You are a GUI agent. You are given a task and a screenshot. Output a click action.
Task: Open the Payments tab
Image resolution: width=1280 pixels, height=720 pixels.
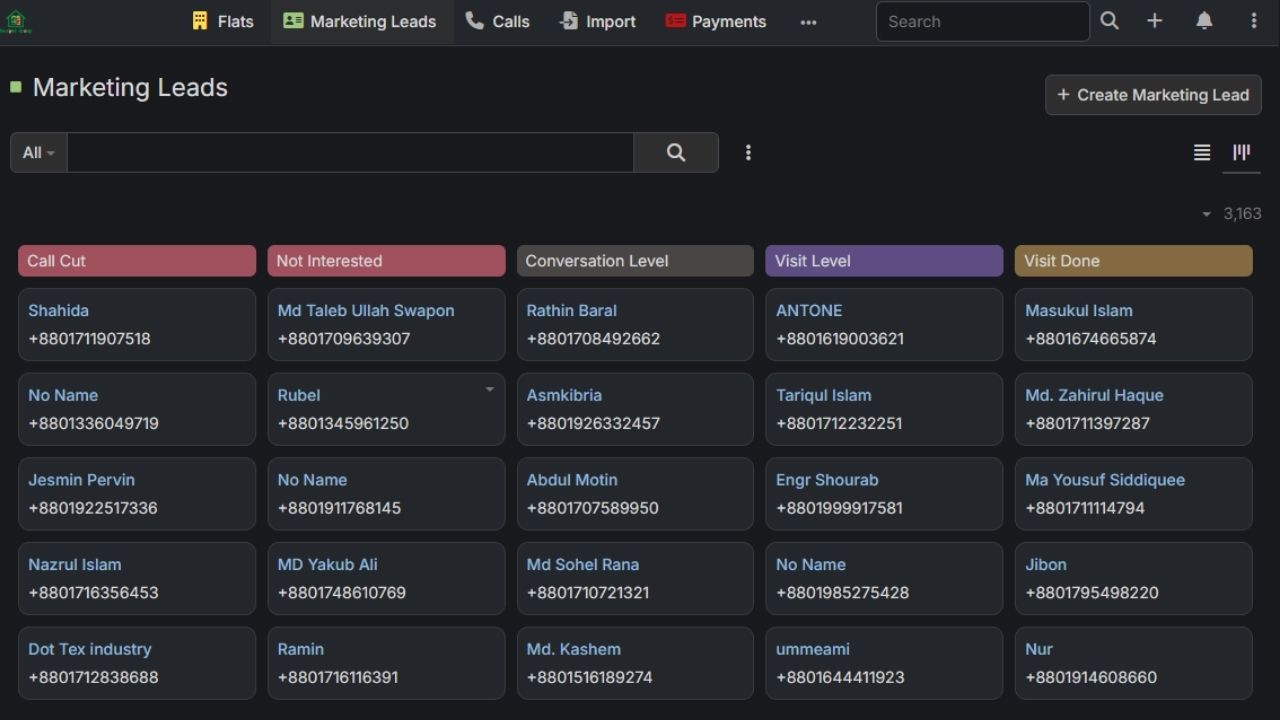tap(716, 21)
